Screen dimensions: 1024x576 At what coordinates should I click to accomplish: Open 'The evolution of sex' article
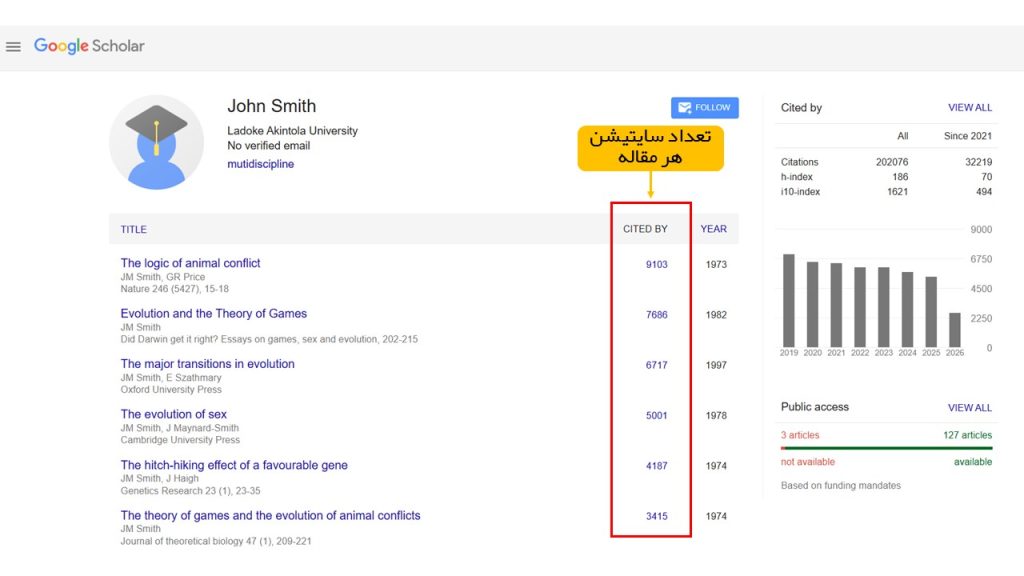[173, 414]
